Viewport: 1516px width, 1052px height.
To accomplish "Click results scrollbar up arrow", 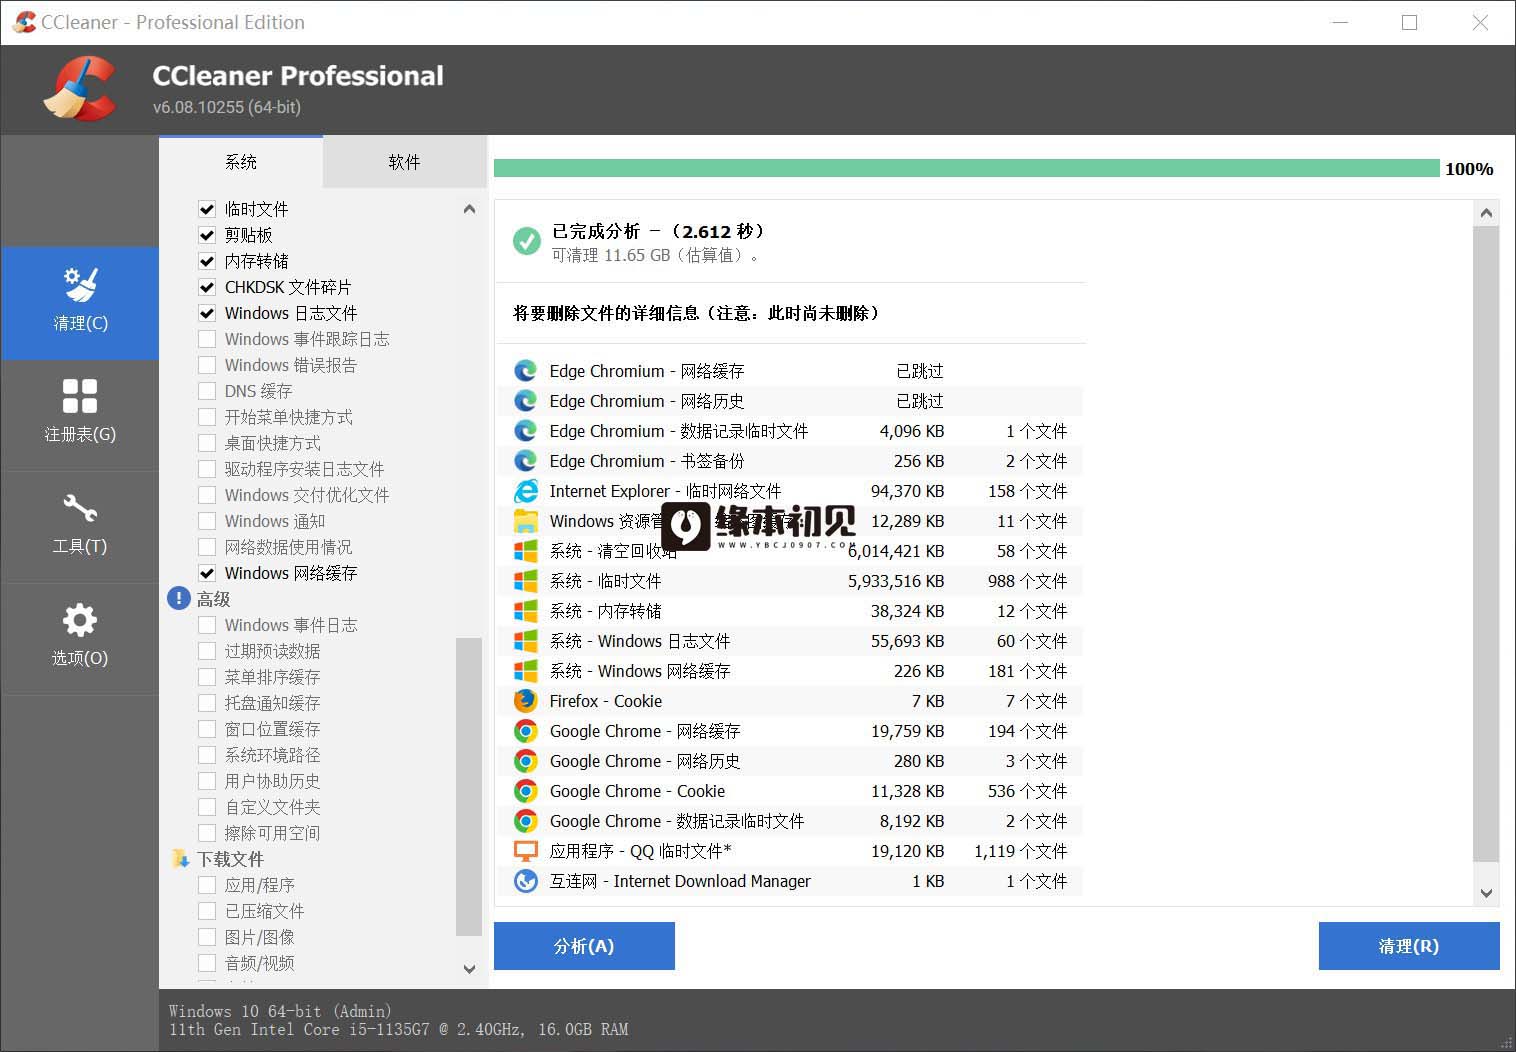I will click(x=1486, y=213).
